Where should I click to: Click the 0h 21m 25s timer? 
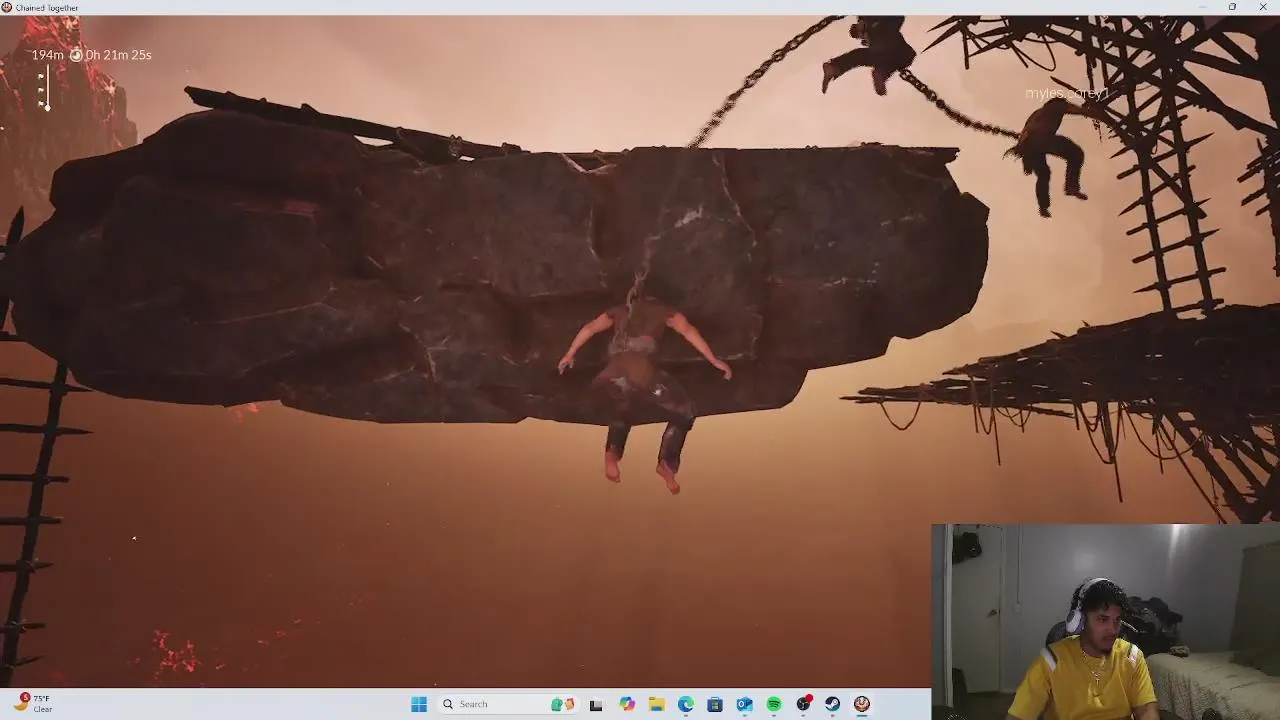[x=119, y=55]
